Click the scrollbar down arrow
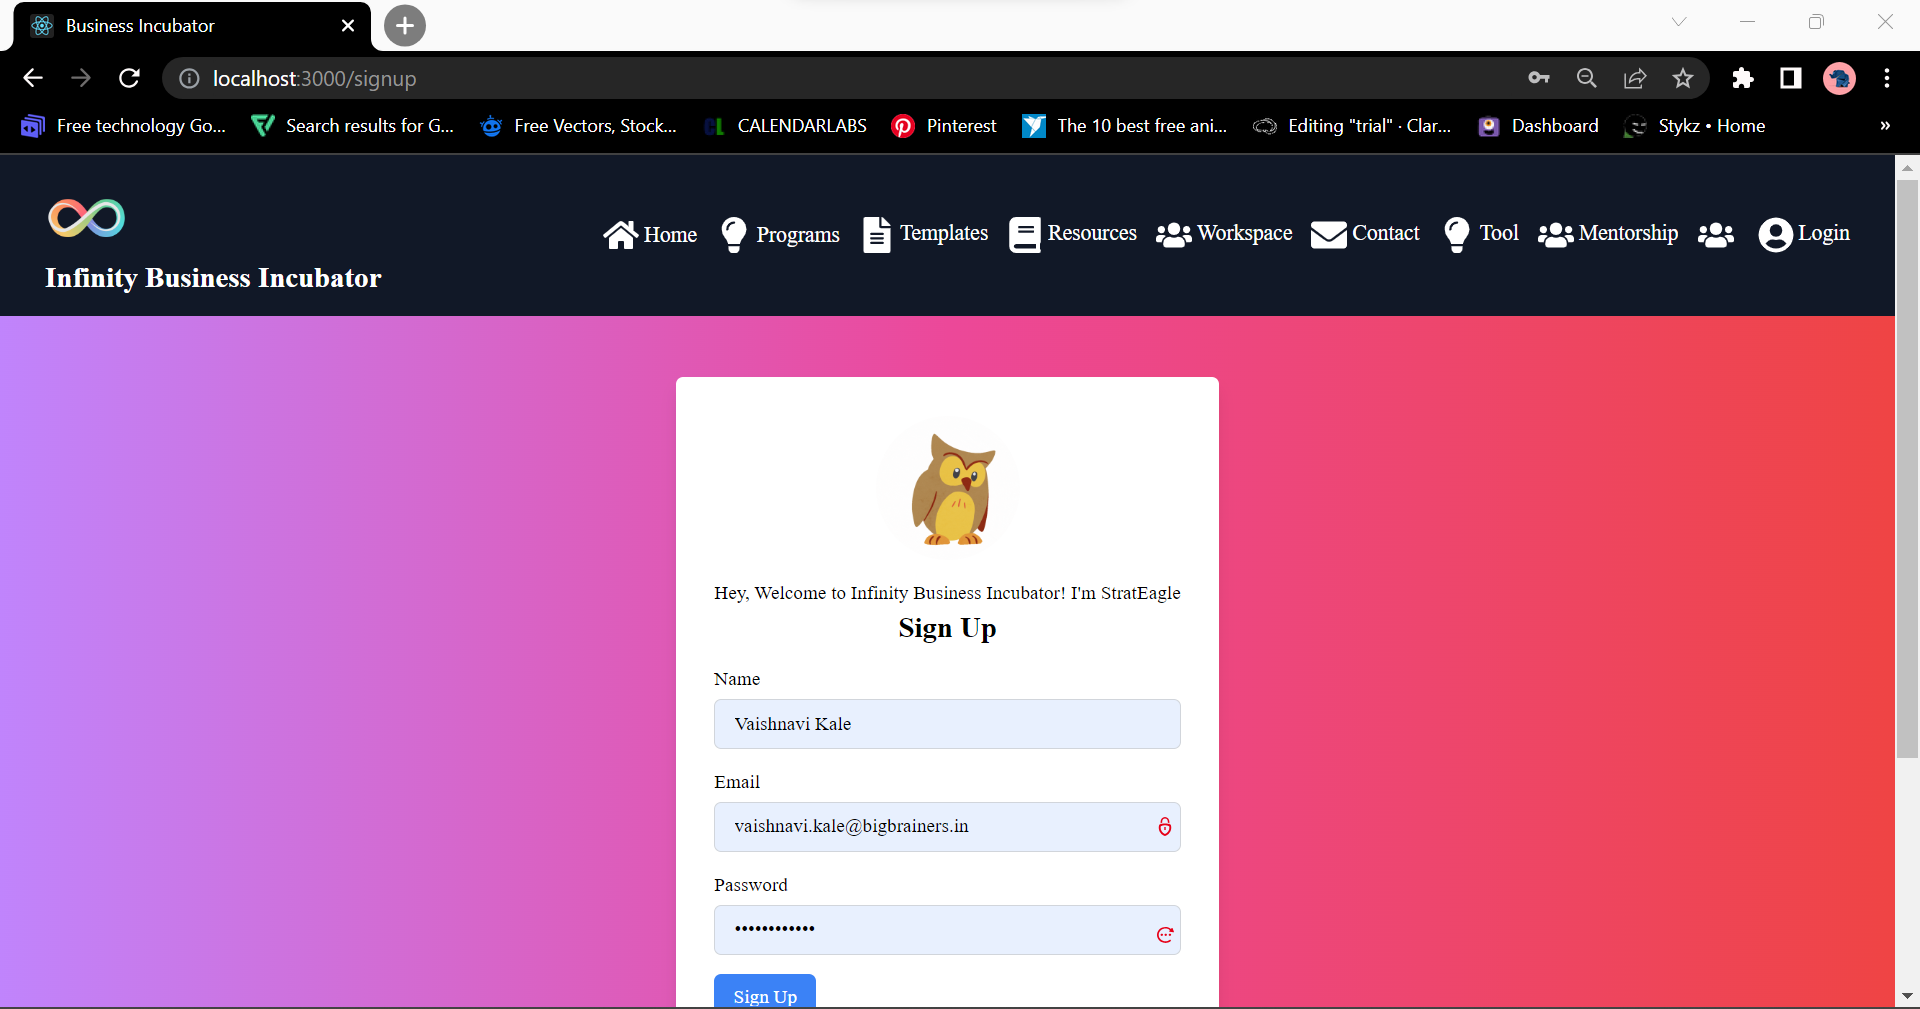This screenshot has width=1920, height=1009. tap(1907, 996)
